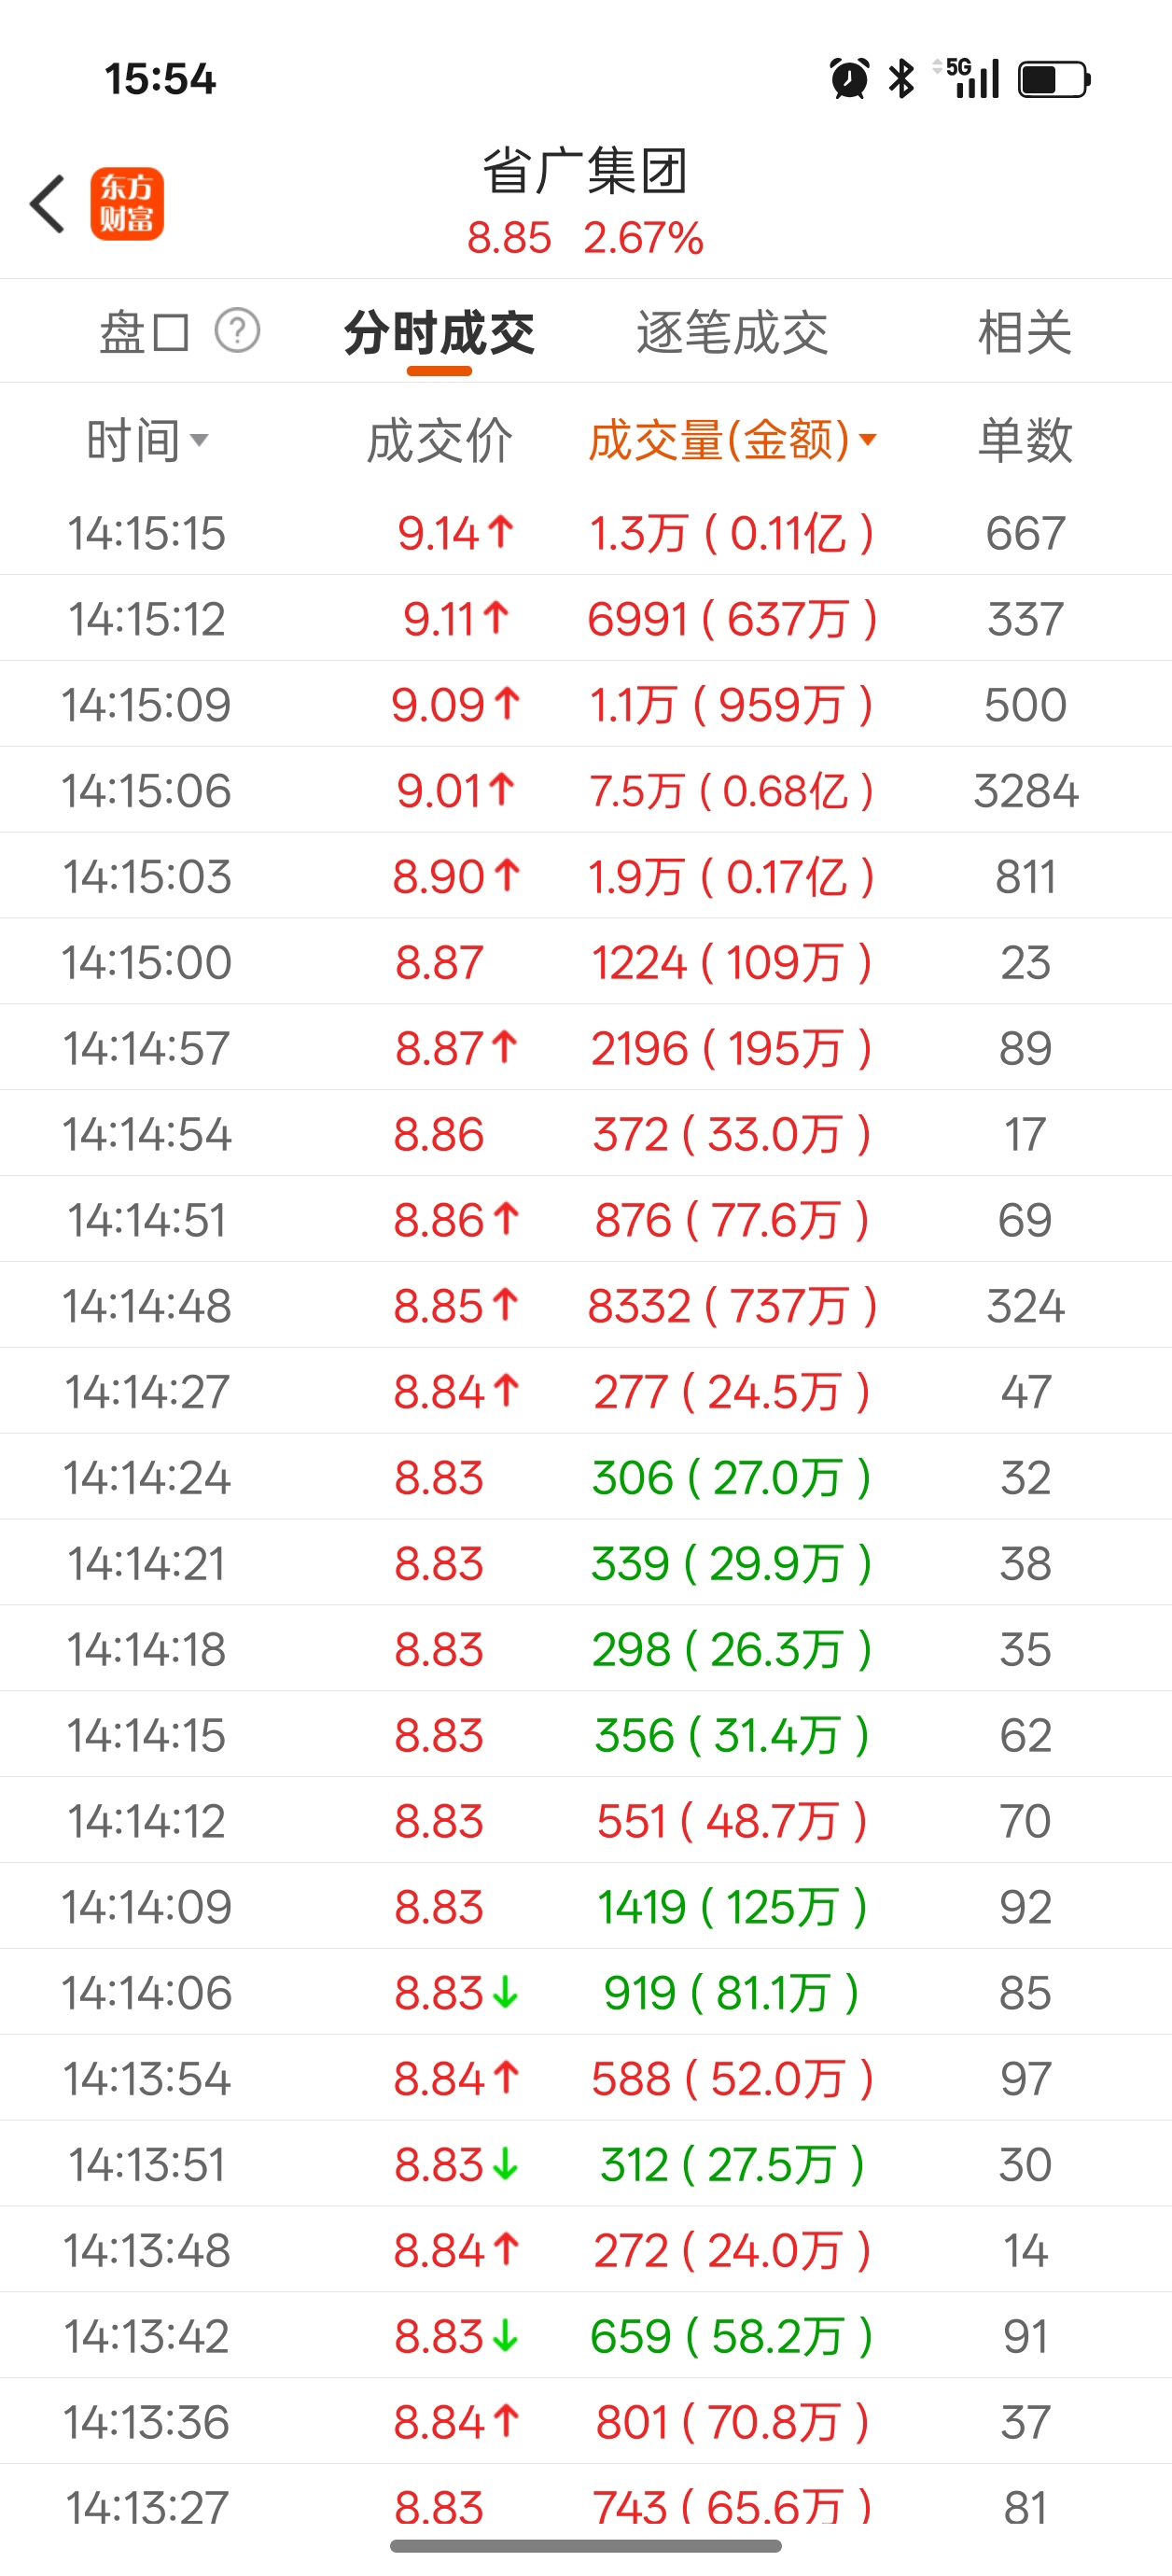Tap the Bluetooth status icon
The width and height of the screenshot is (1172, 2576).
point(901,78)
